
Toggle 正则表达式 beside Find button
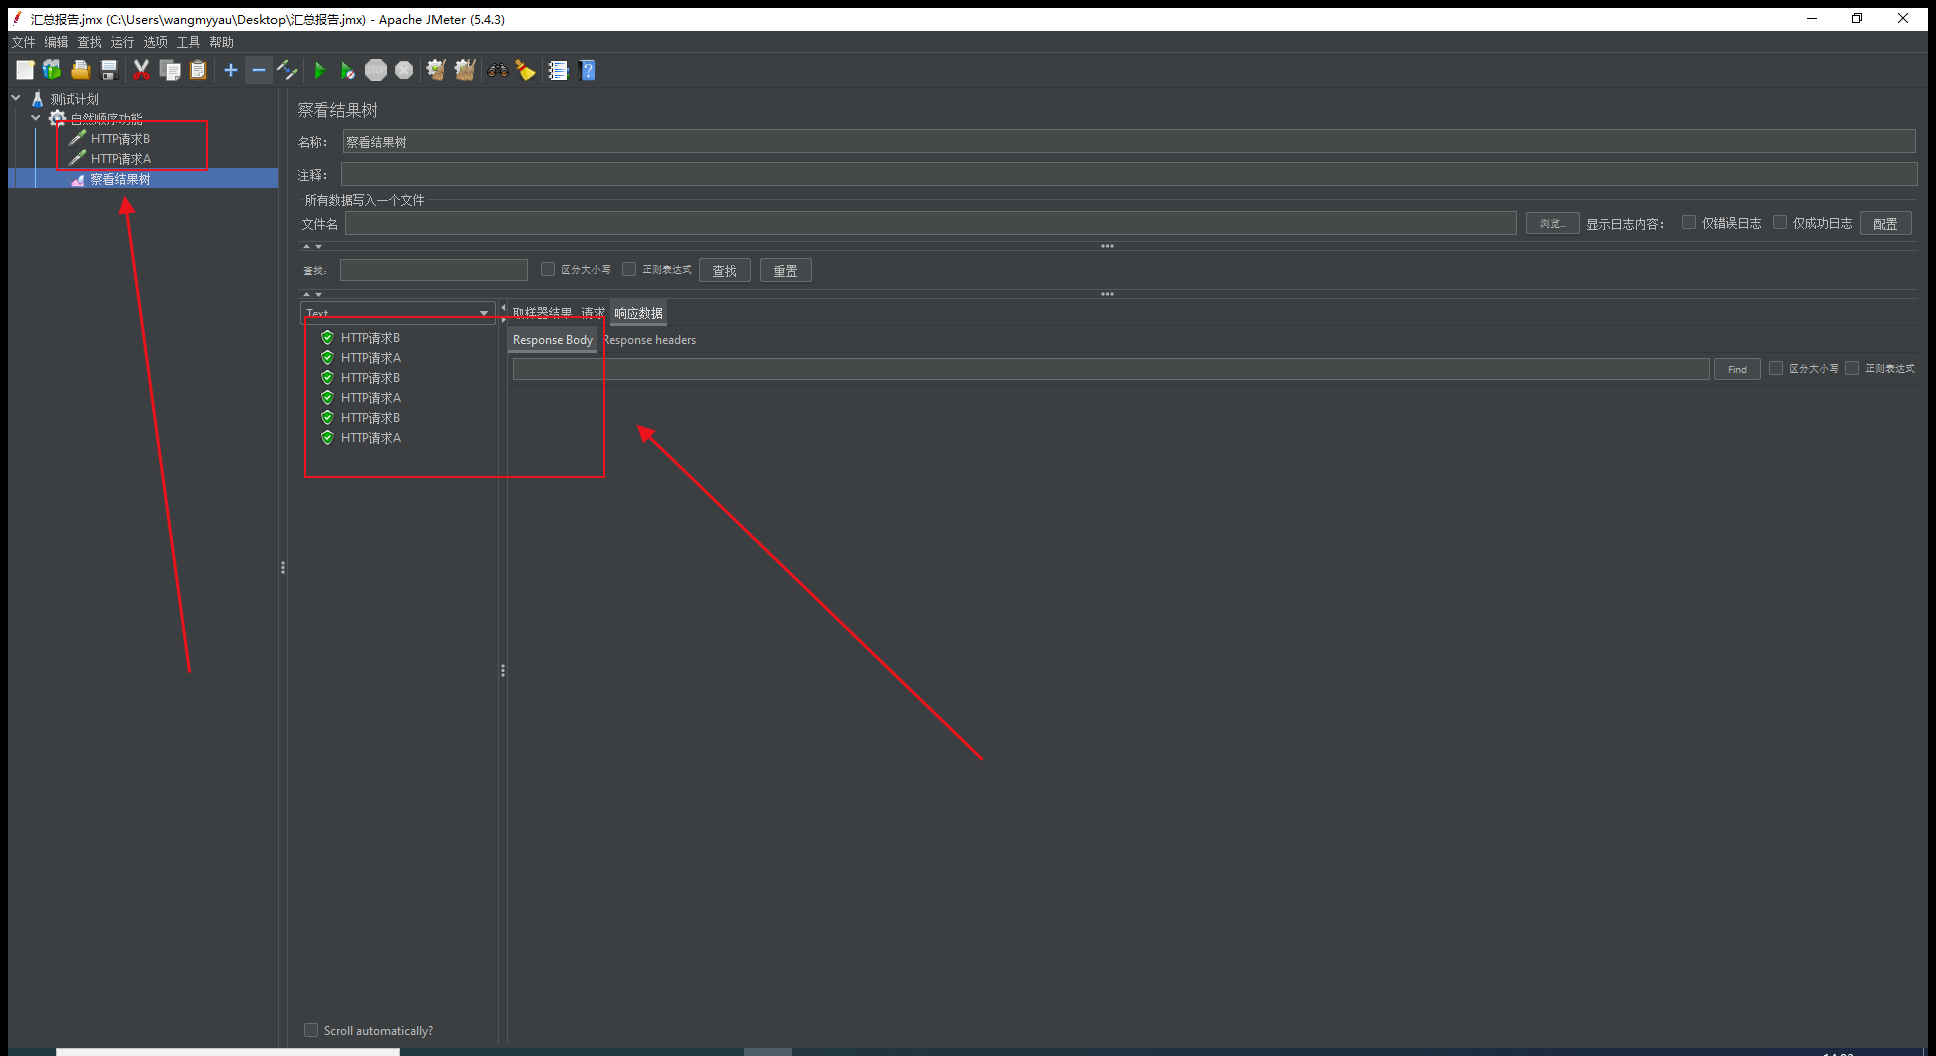click(1852, 368)
